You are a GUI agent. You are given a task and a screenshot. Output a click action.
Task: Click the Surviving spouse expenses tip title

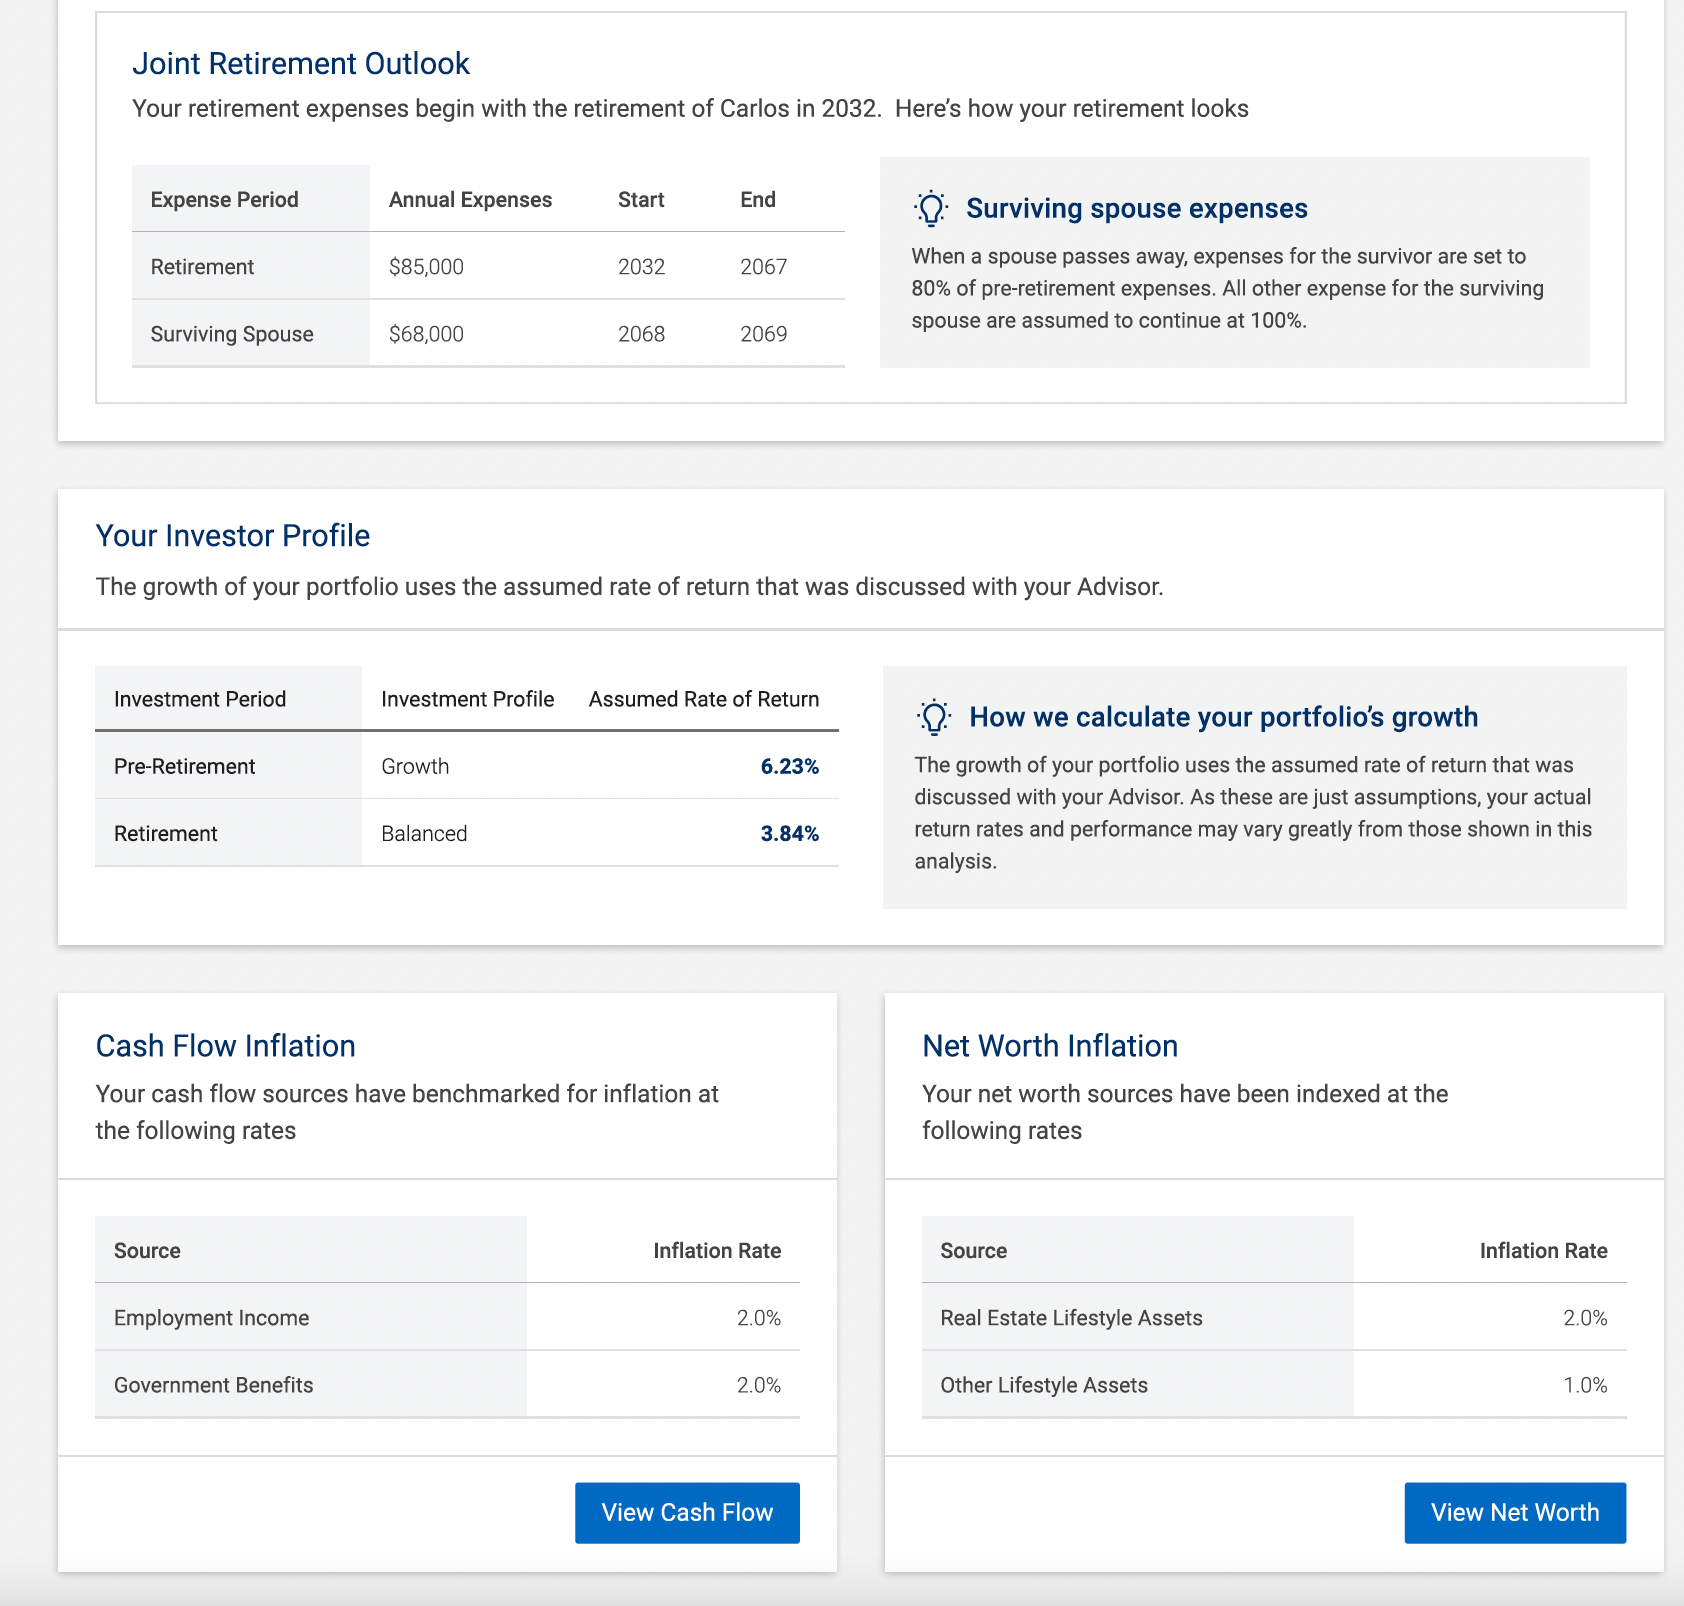tap(1137, 208)
